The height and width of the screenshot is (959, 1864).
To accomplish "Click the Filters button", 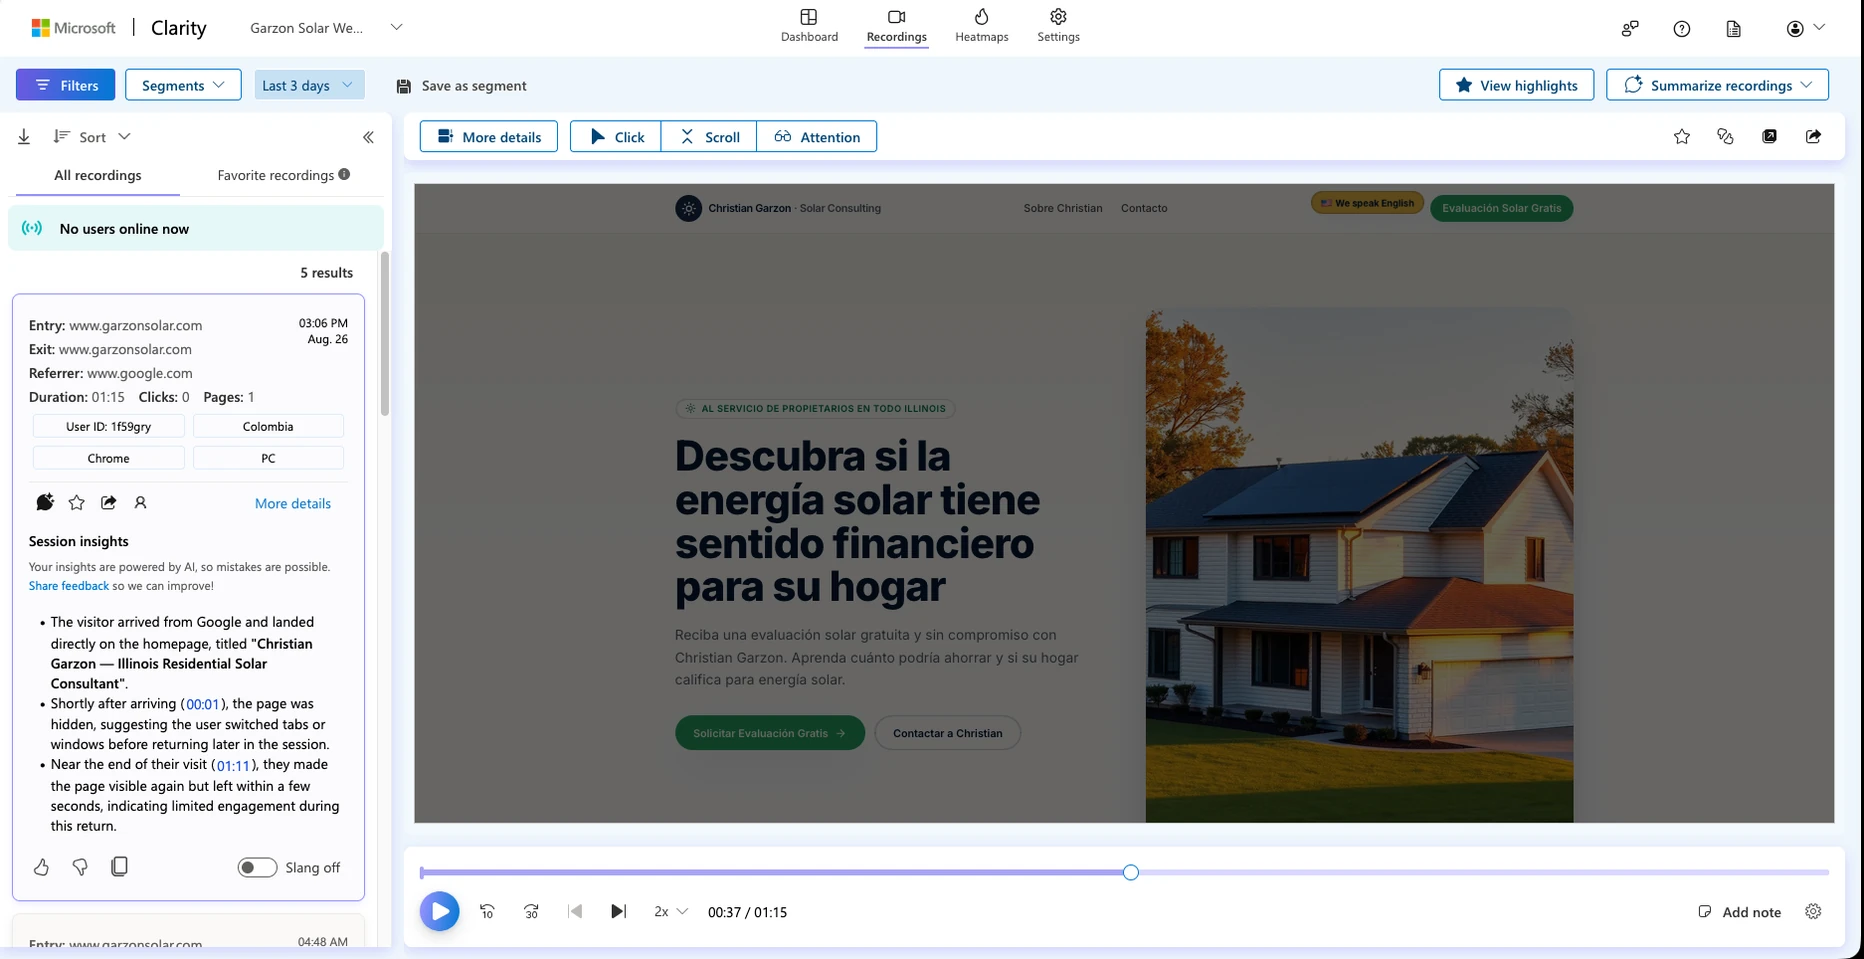I will [x=65, y=85].
